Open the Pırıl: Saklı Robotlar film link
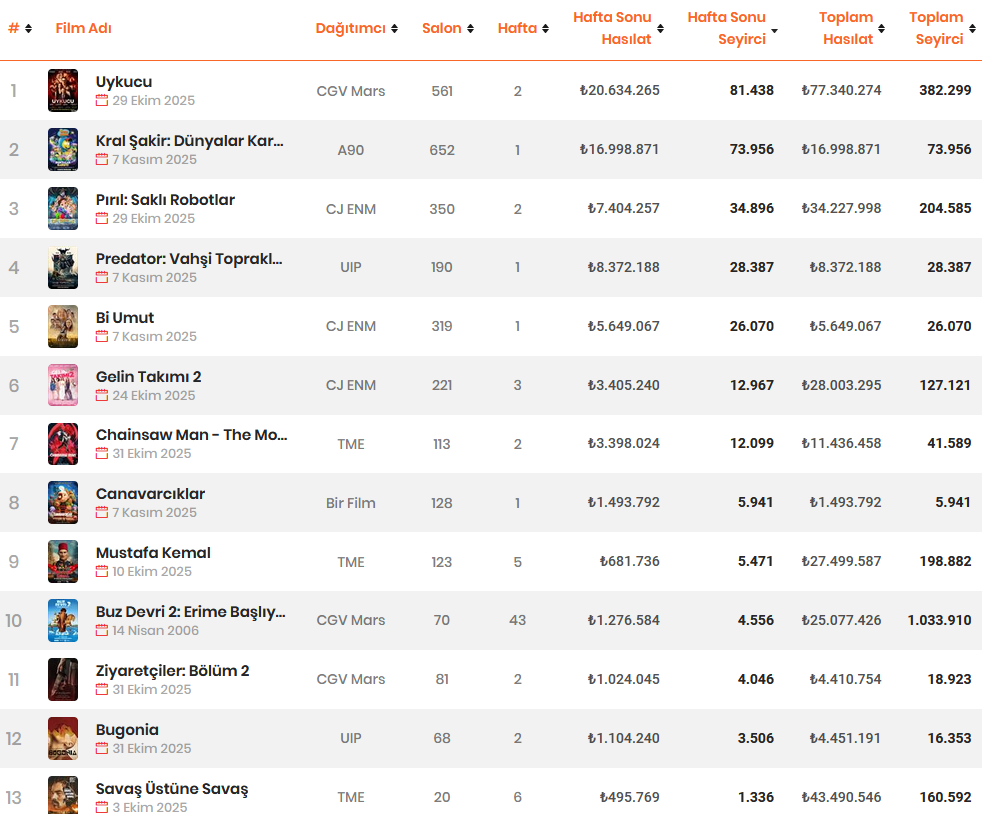Viewport: 983px width, 814px height. tap(165, 200)
